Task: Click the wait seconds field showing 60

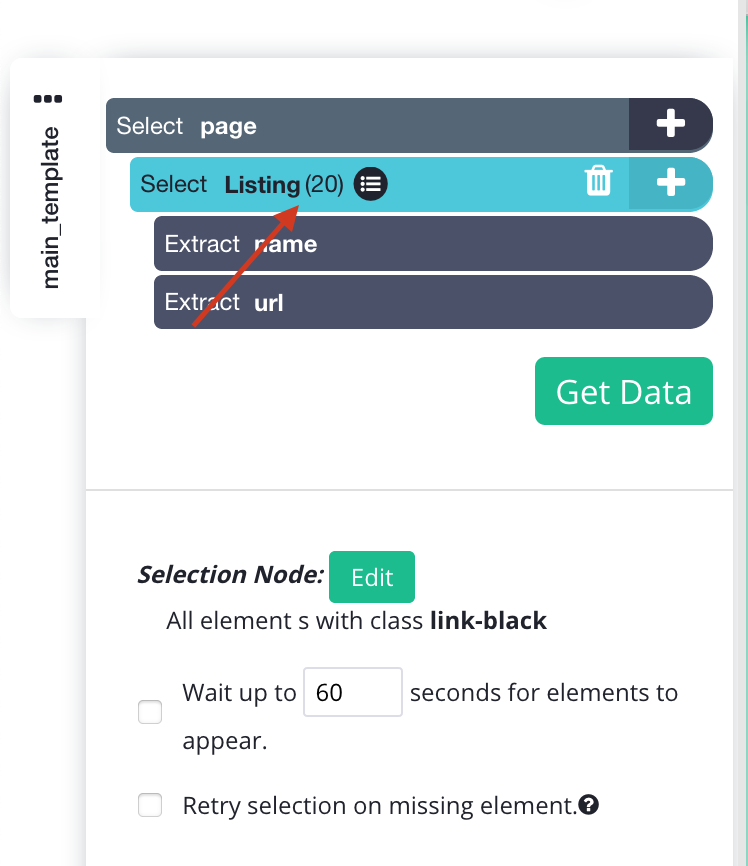Action: [352, 692]
